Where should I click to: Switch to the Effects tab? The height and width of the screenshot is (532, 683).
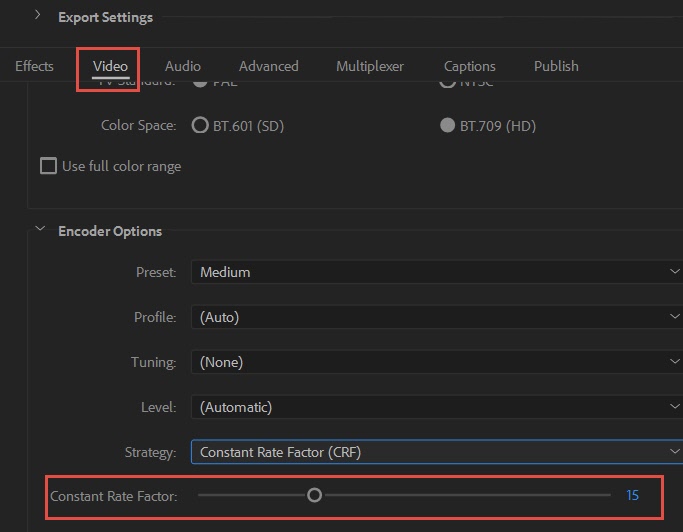click(34, 66)
